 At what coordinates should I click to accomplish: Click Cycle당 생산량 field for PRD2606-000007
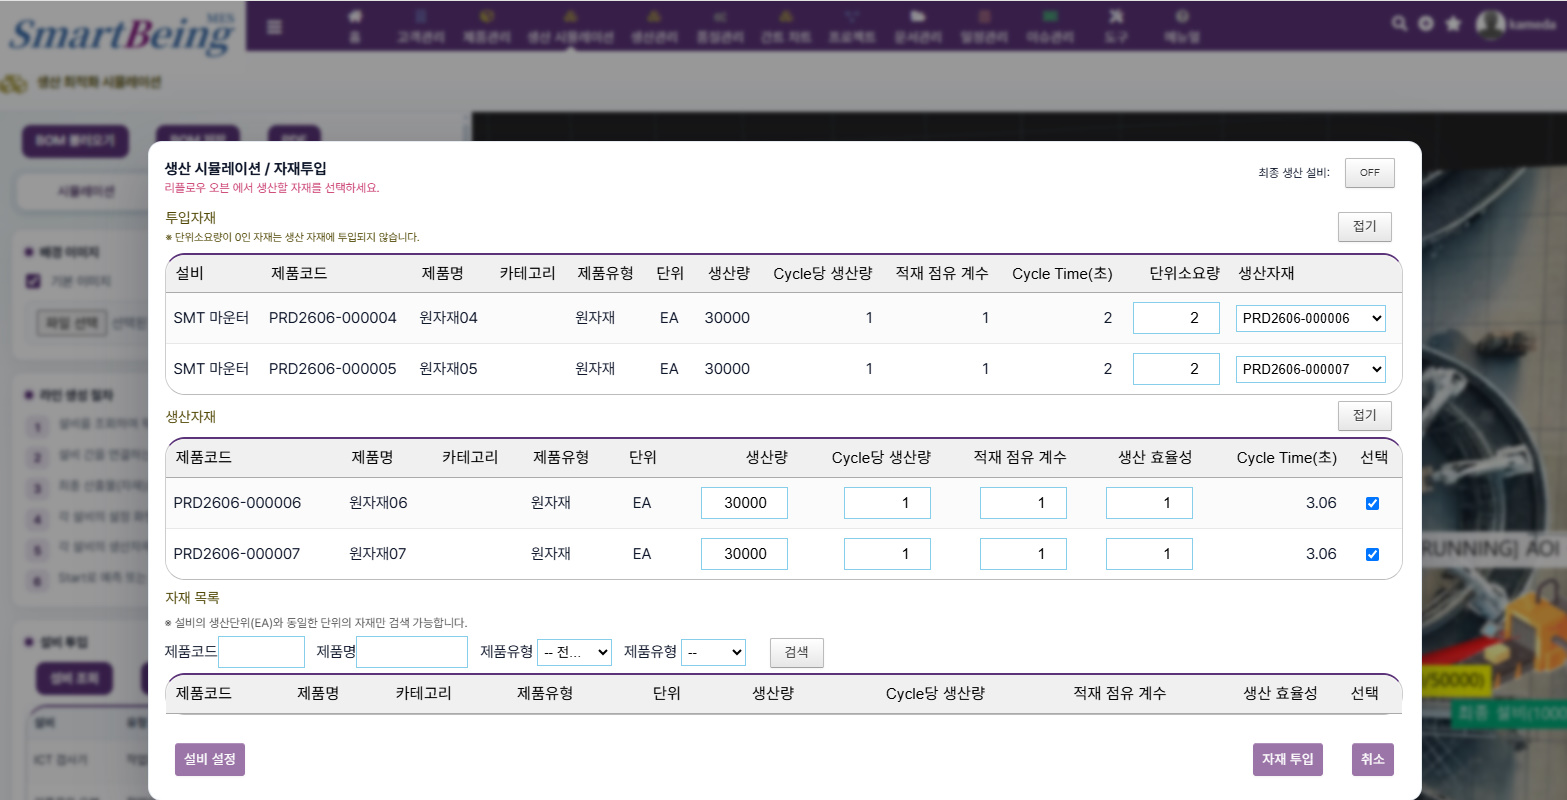point(887,554)
